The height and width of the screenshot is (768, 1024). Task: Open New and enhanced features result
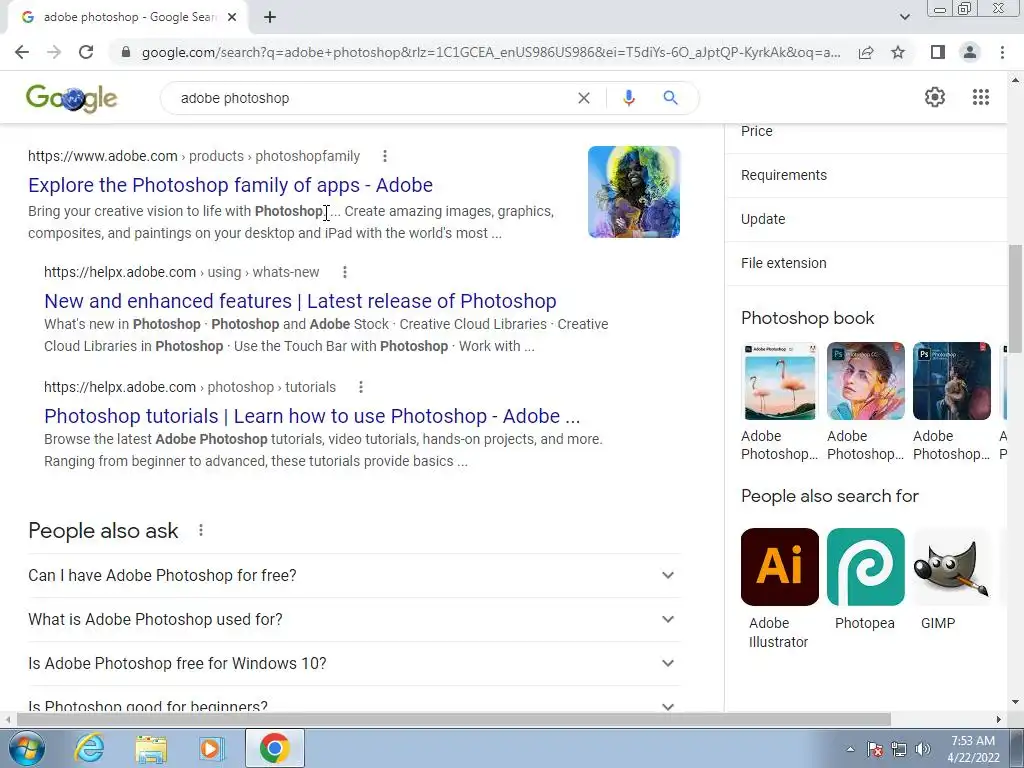point(300,301)
